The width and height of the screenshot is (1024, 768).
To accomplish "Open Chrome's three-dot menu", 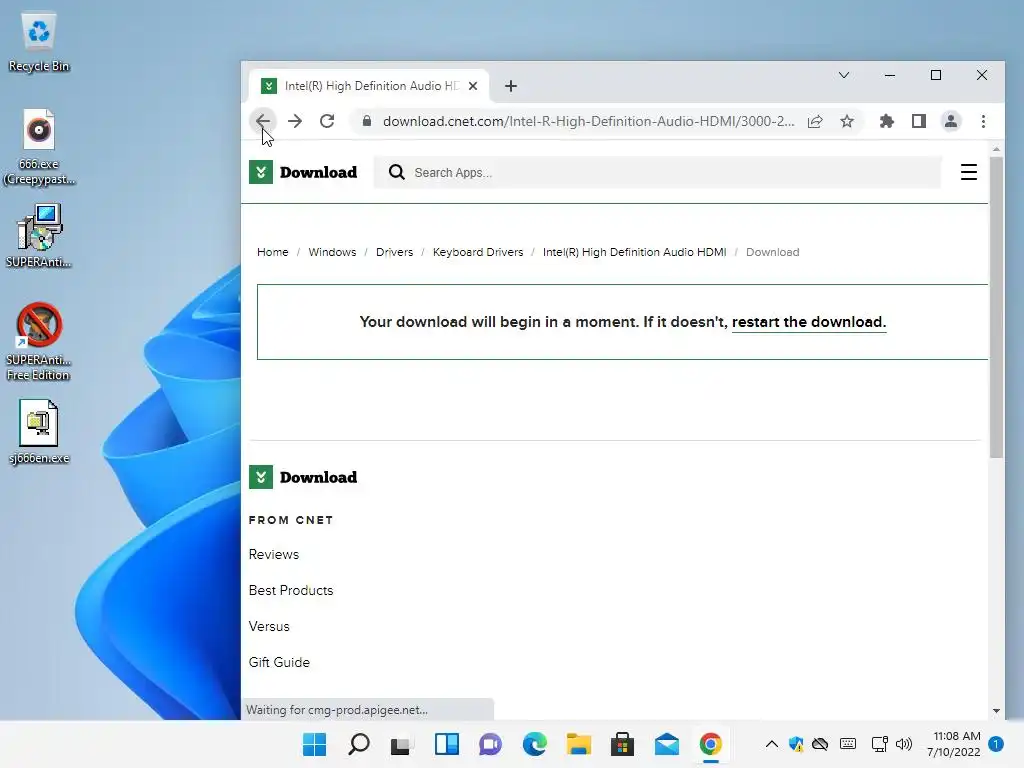I will point(984,121).
